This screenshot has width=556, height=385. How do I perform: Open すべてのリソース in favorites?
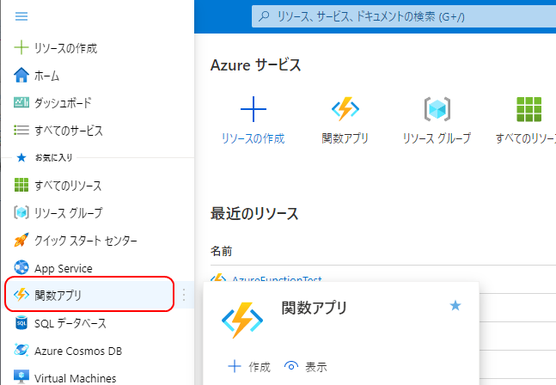58,185
